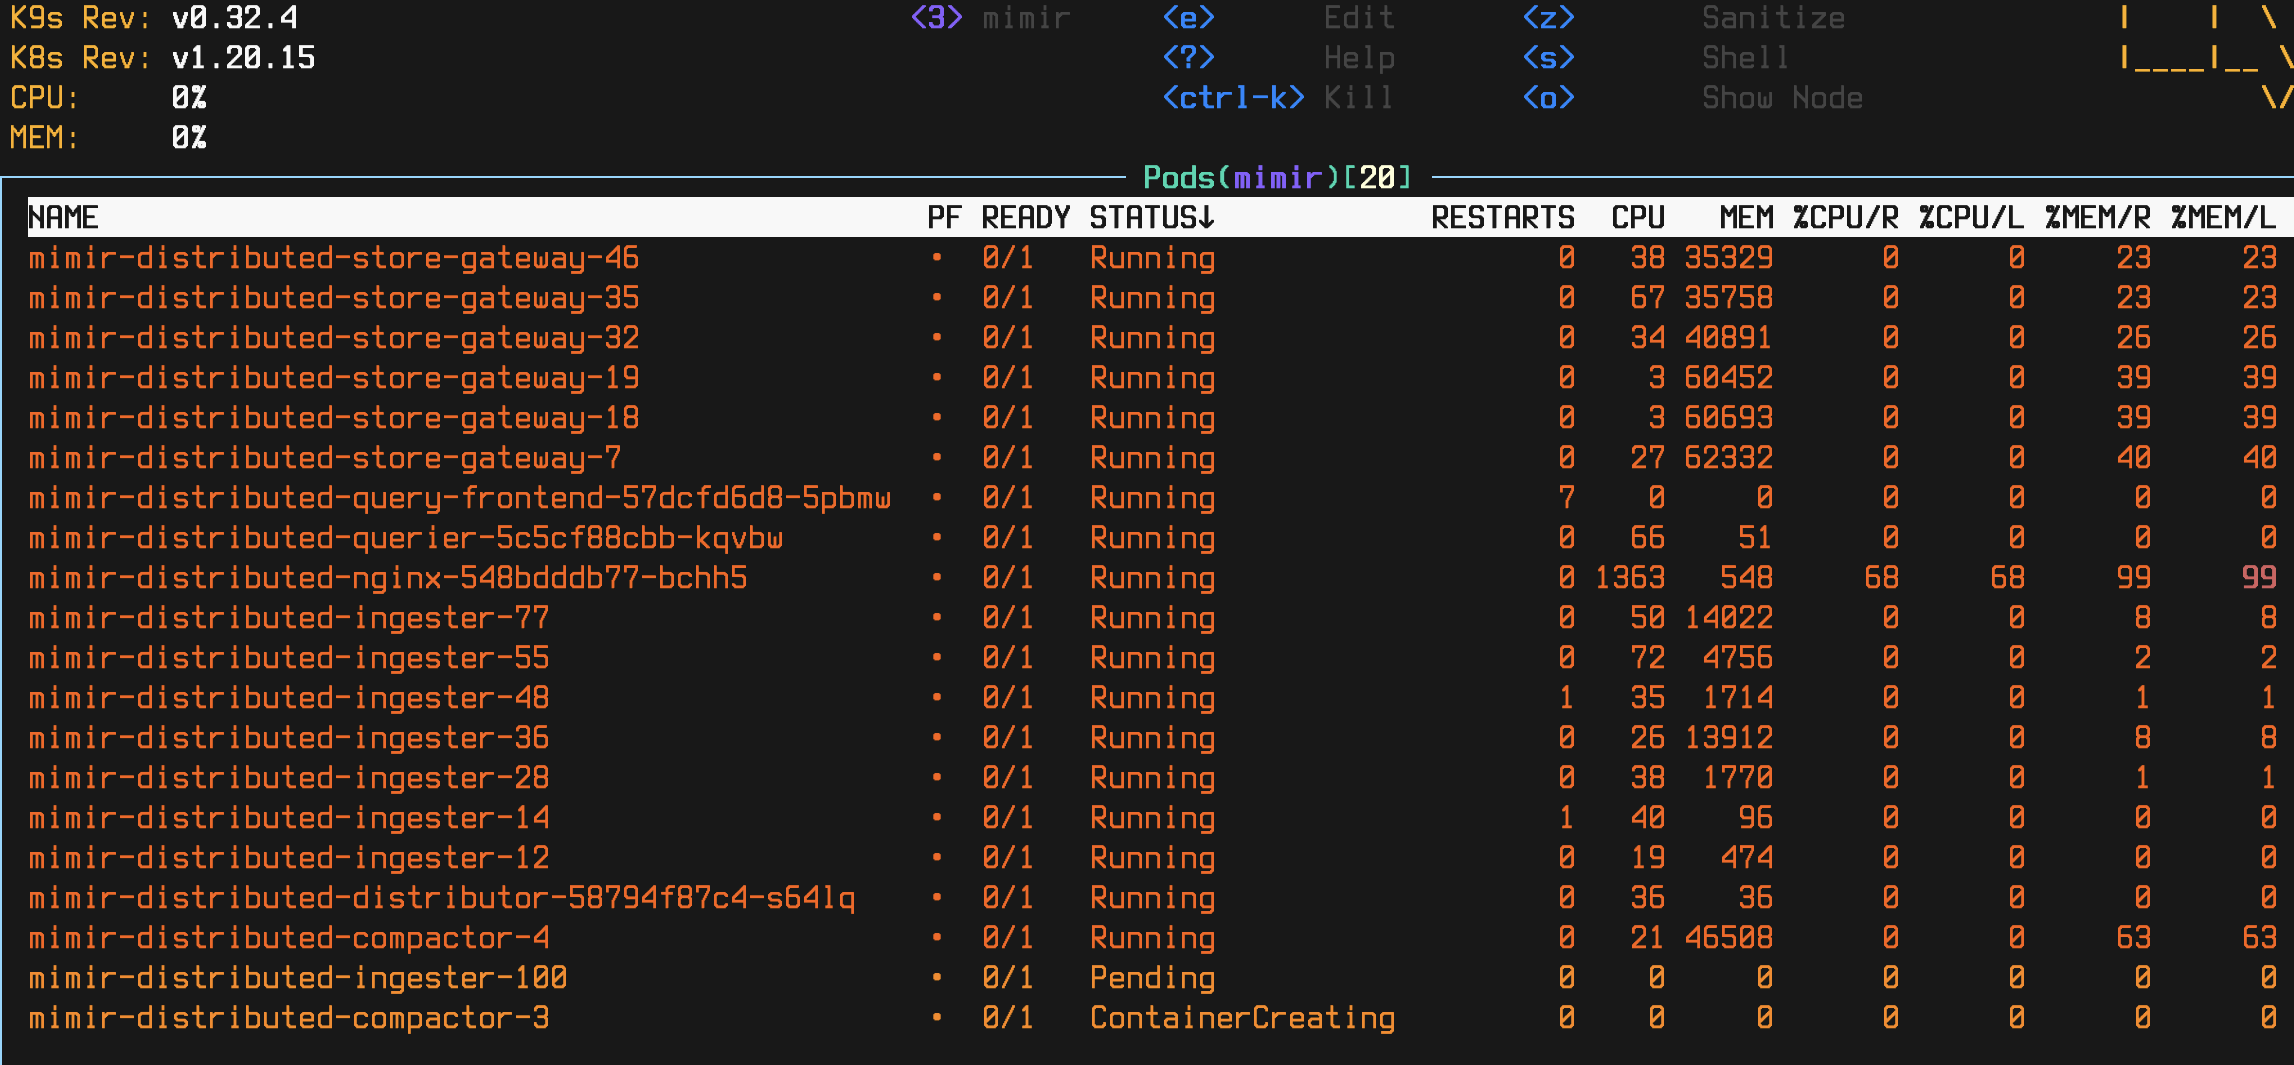Click the Running status of nginx pod
This screenshot has height=1065, width=2294.
tap(1152, 578)
